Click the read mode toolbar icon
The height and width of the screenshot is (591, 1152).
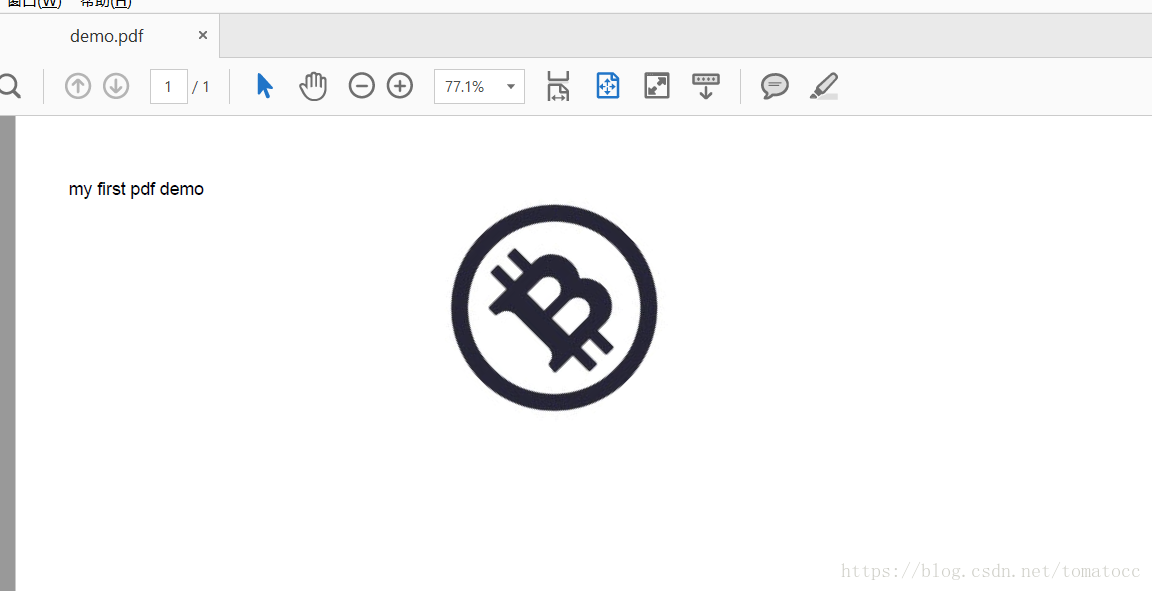click(x=706, y=86)
